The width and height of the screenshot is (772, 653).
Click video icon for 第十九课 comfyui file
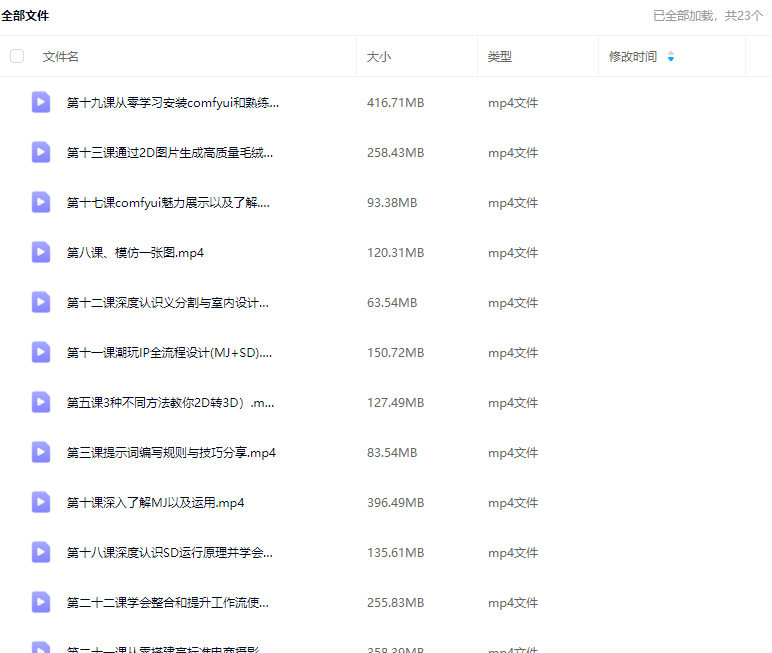pyautogui.click(x=41, y=102)
